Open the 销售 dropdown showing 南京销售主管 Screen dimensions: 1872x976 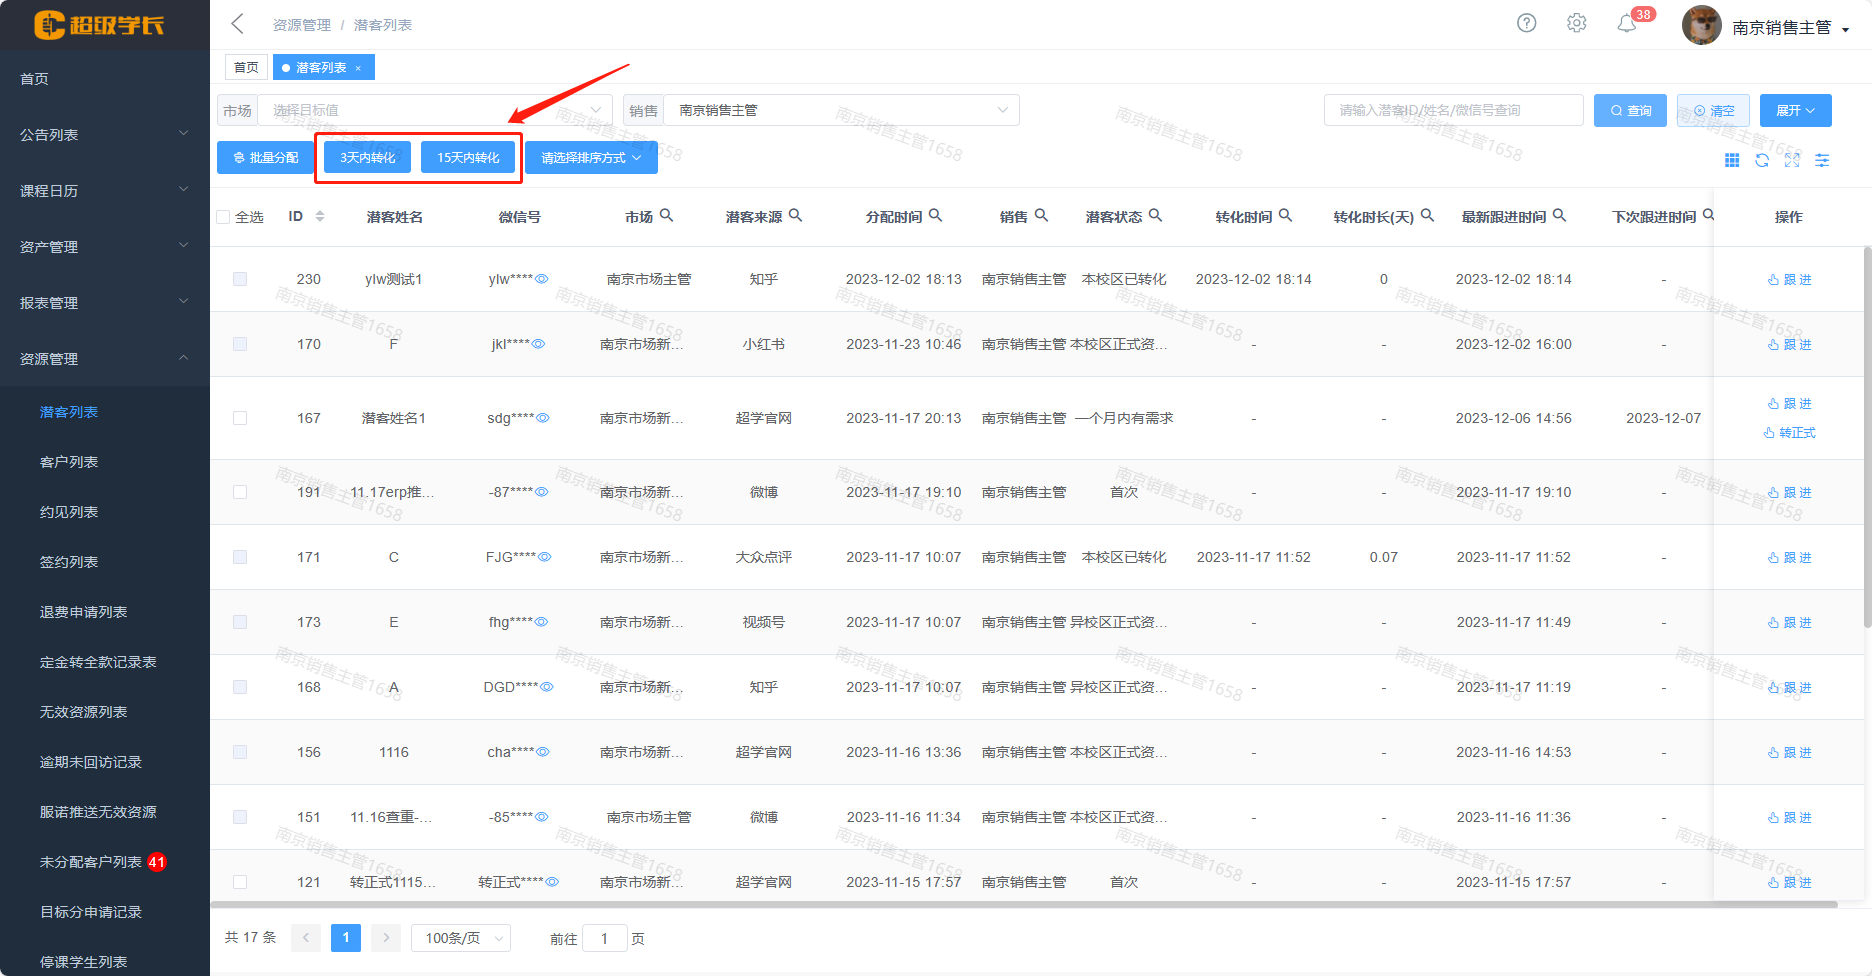[840, 110]
